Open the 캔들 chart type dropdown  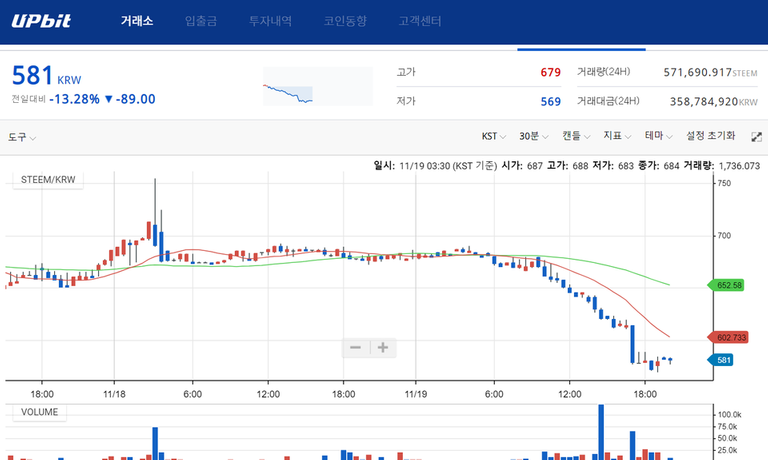pyautogui.click(x=575, y=136)
